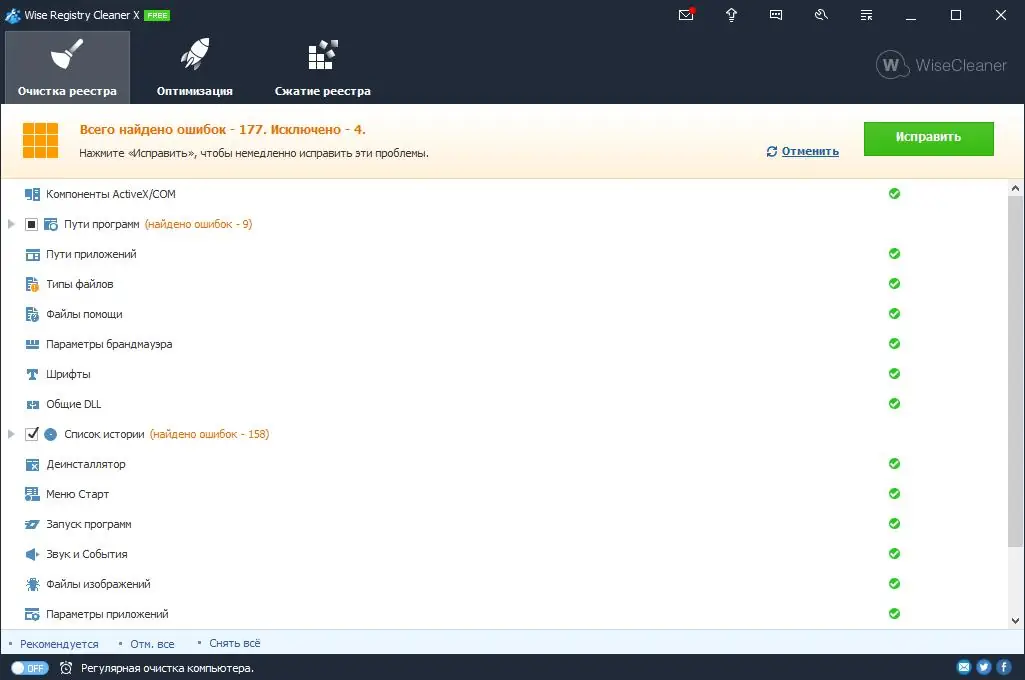Screen dimensions: 1025x680
Task: Click the mail icon with red notification badge
Action: [686, 15]
